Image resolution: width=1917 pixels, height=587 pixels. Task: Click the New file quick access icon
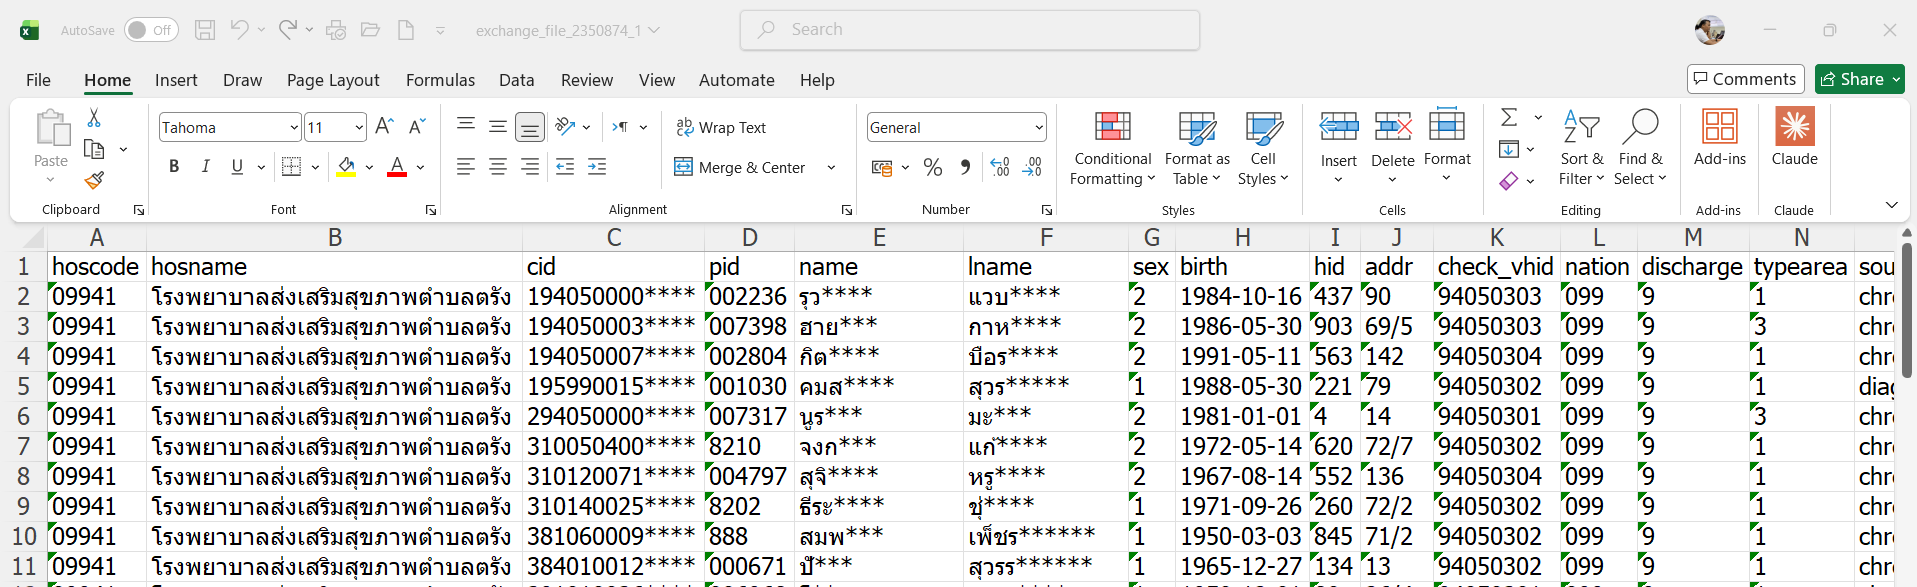406,30
